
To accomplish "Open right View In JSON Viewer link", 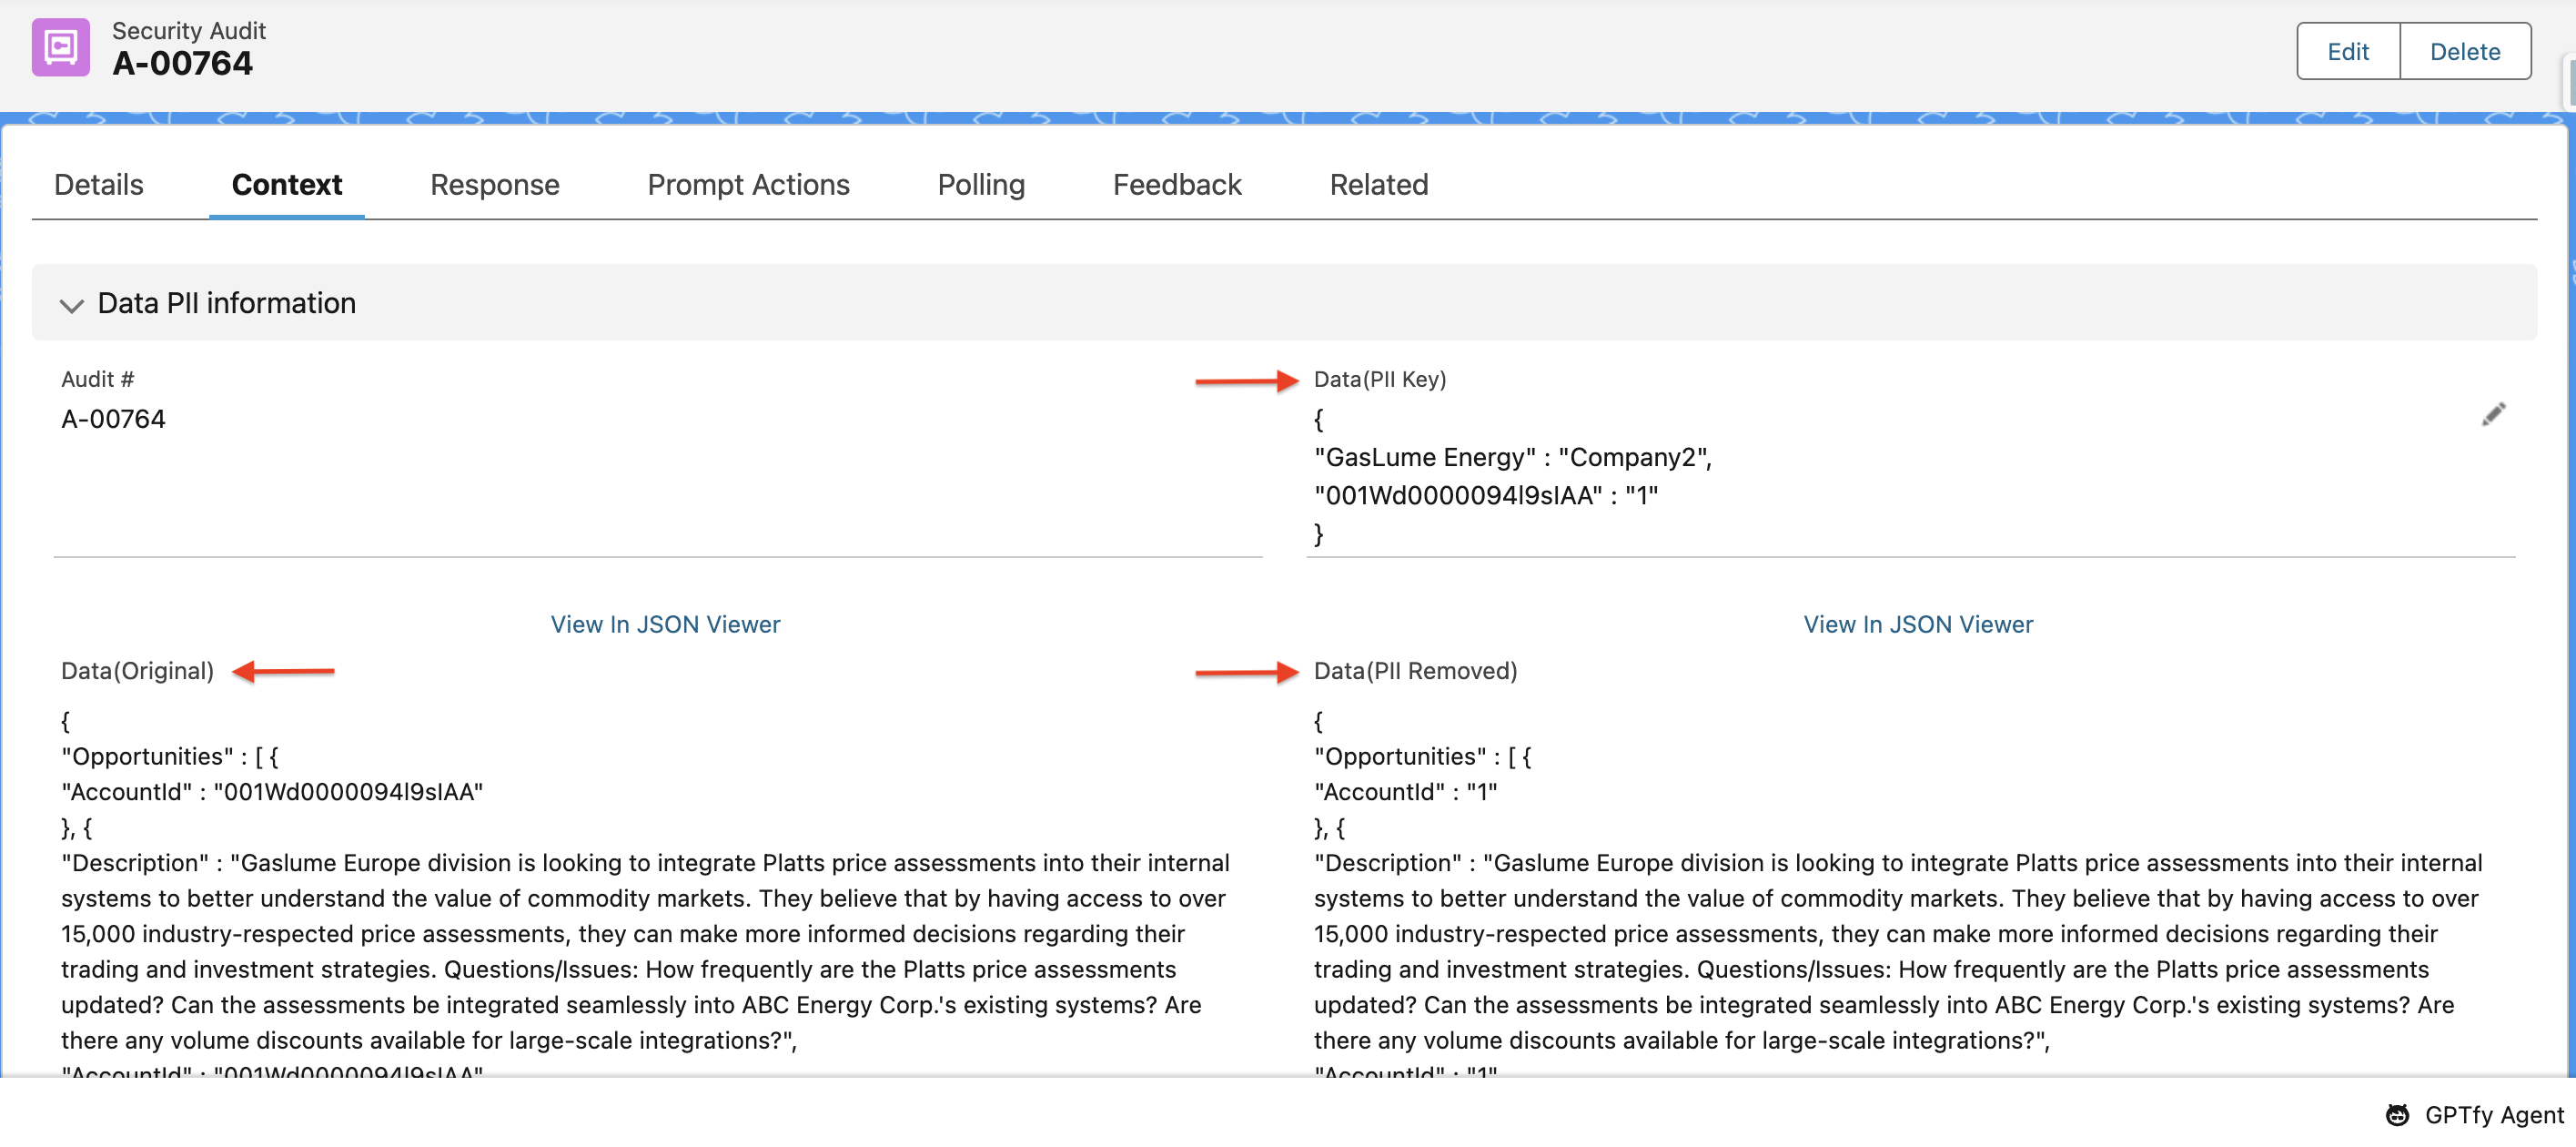I will coord(1917,624).
